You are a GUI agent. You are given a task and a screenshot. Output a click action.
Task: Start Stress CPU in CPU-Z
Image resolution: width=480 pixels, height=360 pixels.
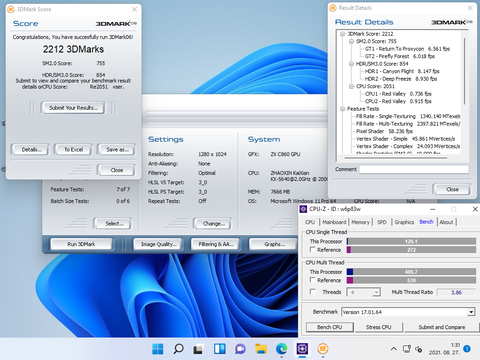[x=379, y=327]
